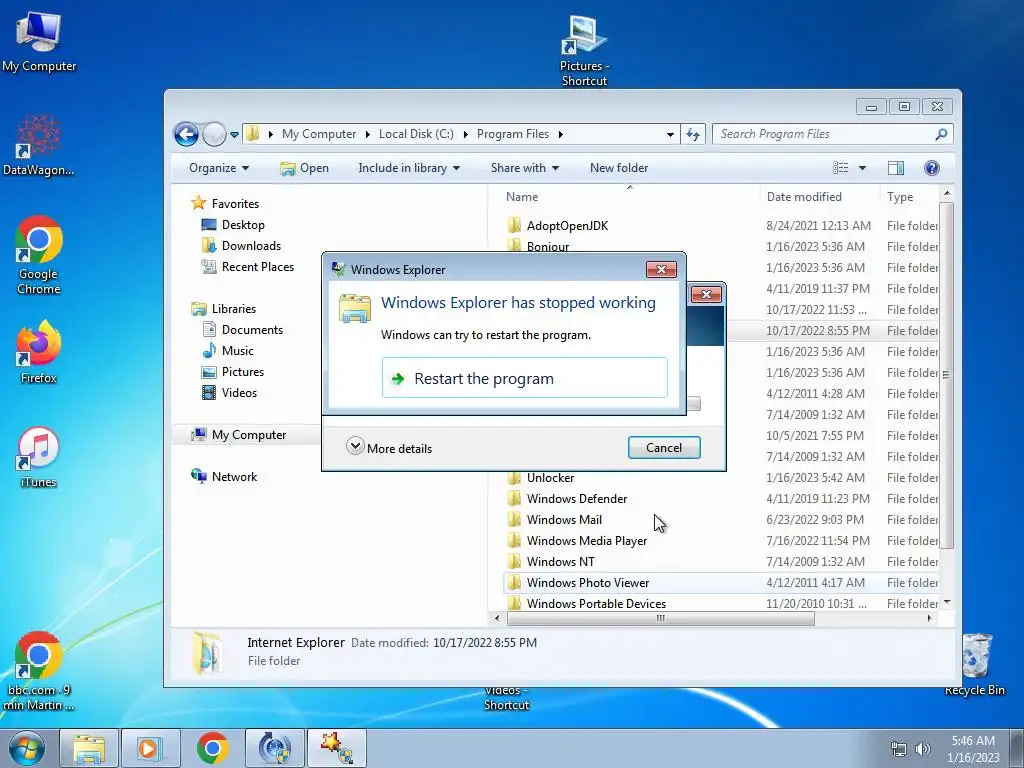Navigate to Local Disk (C:) breadcrumb
This screenshot has height=768, width=1024.
[x=416, y=134]
